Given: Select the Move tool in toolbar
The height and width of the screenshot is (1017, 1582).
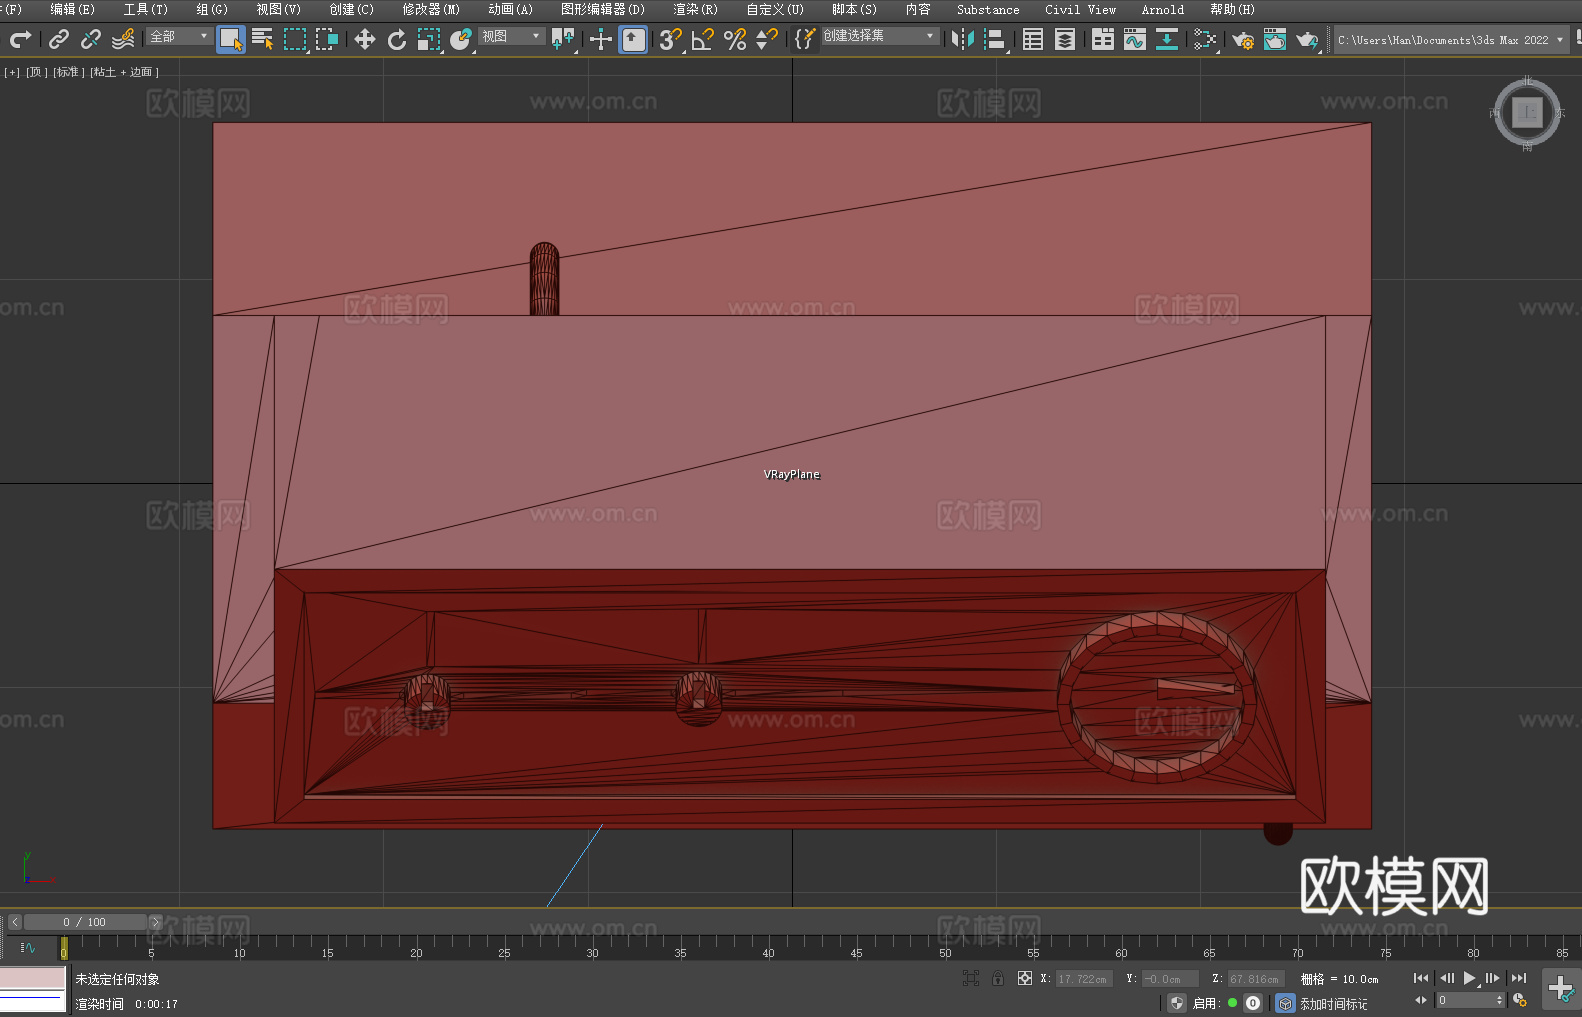Looking at the screenshot, I should (365, 39).
